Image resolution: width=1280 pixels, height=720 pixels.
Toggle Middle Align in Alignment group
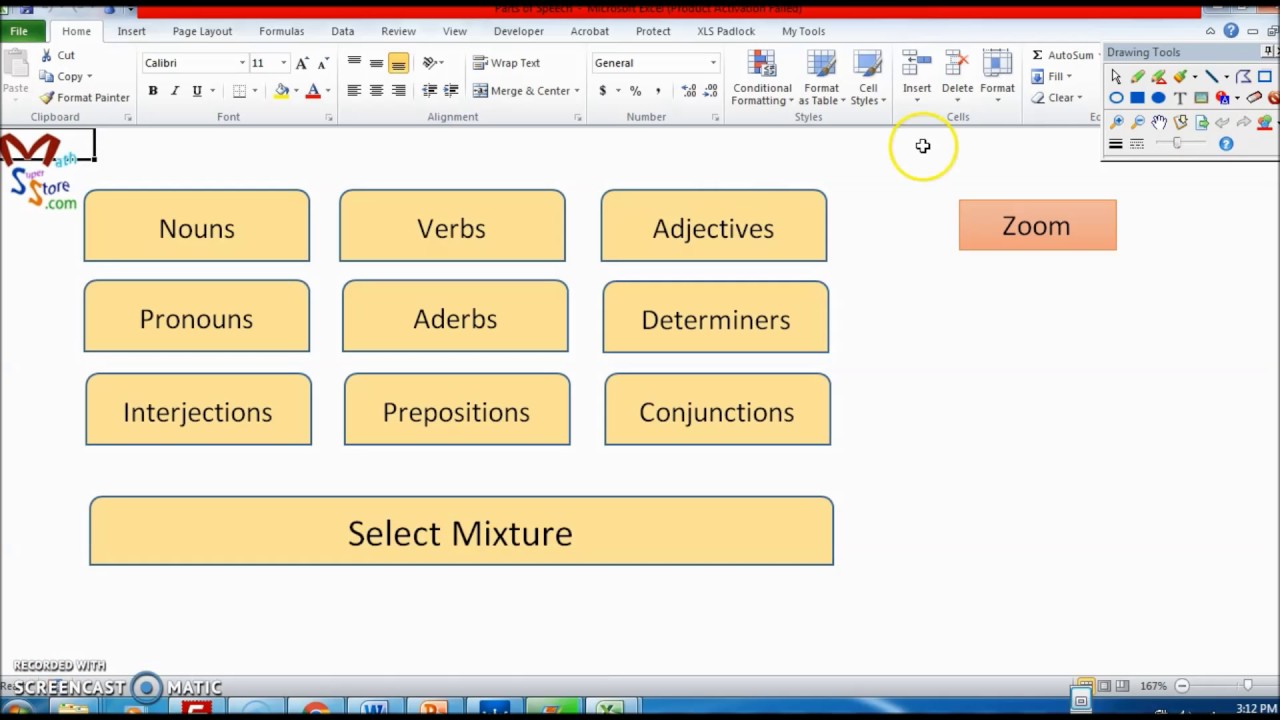pyautogui.click(x=376, y=63)
